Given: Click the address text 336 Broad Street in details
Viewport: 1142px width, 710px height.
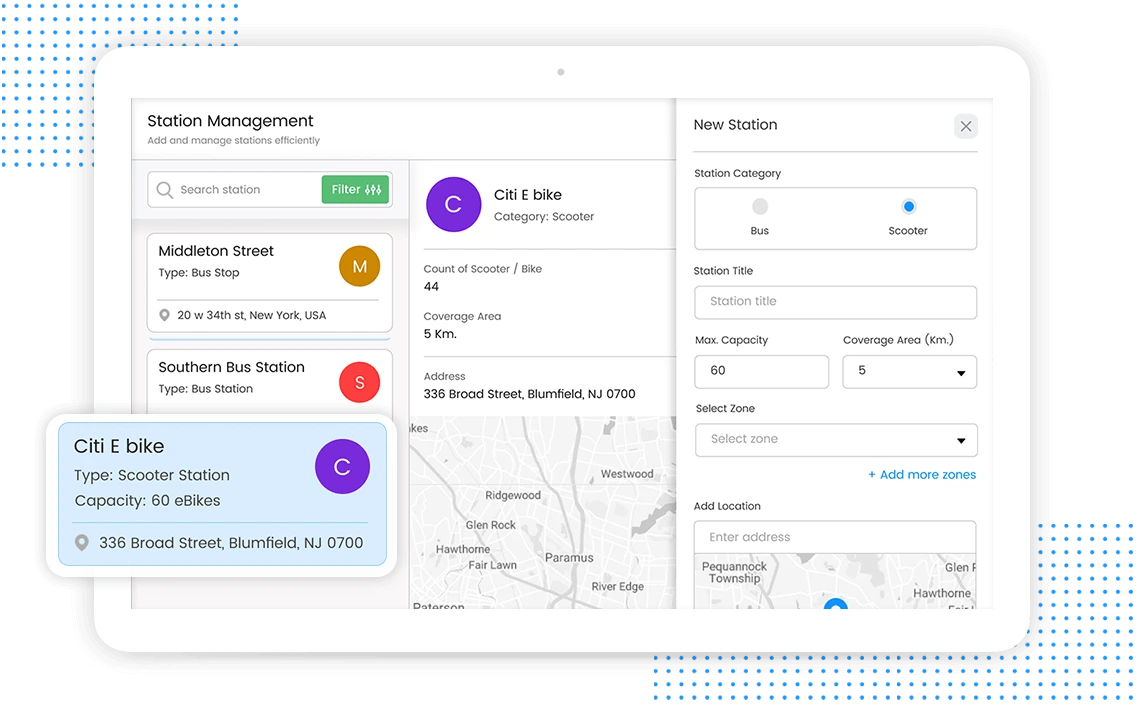Looking at the screenshot, I should point(529,394).
